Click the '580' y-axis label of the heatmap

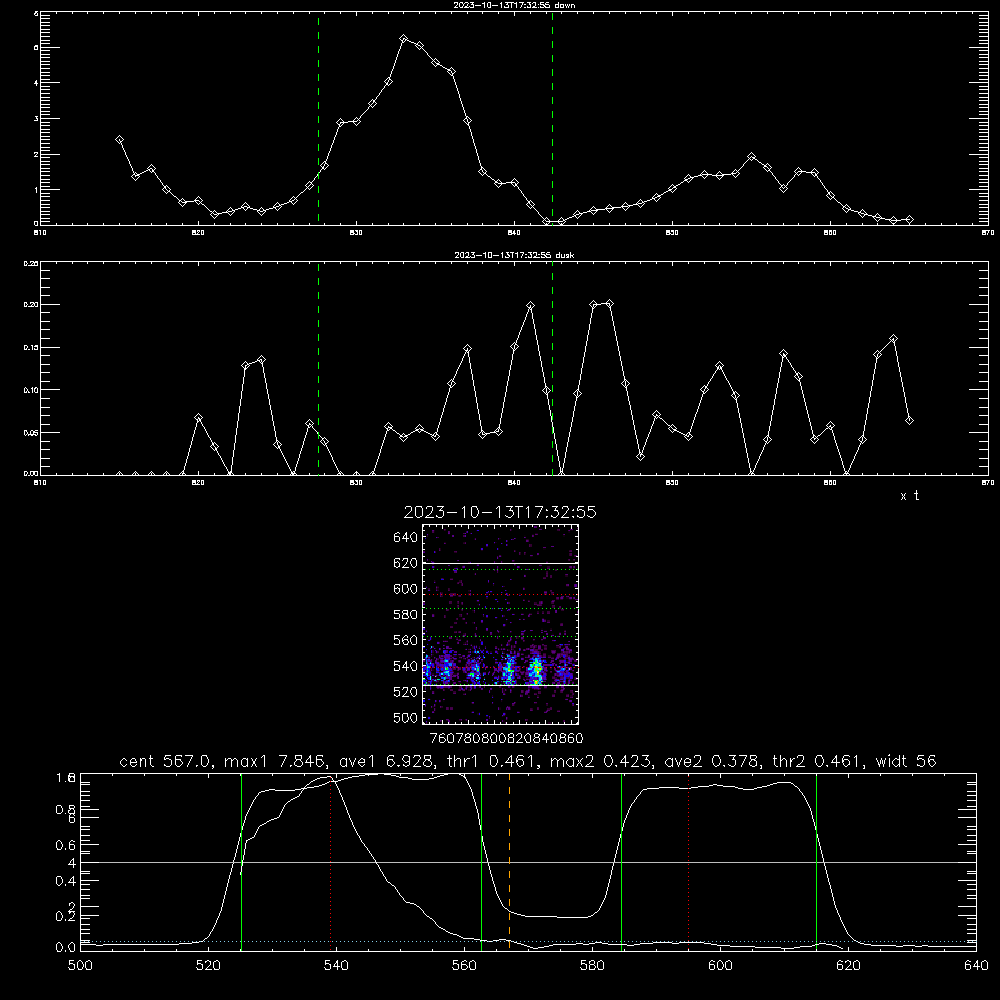click(405, 615)
